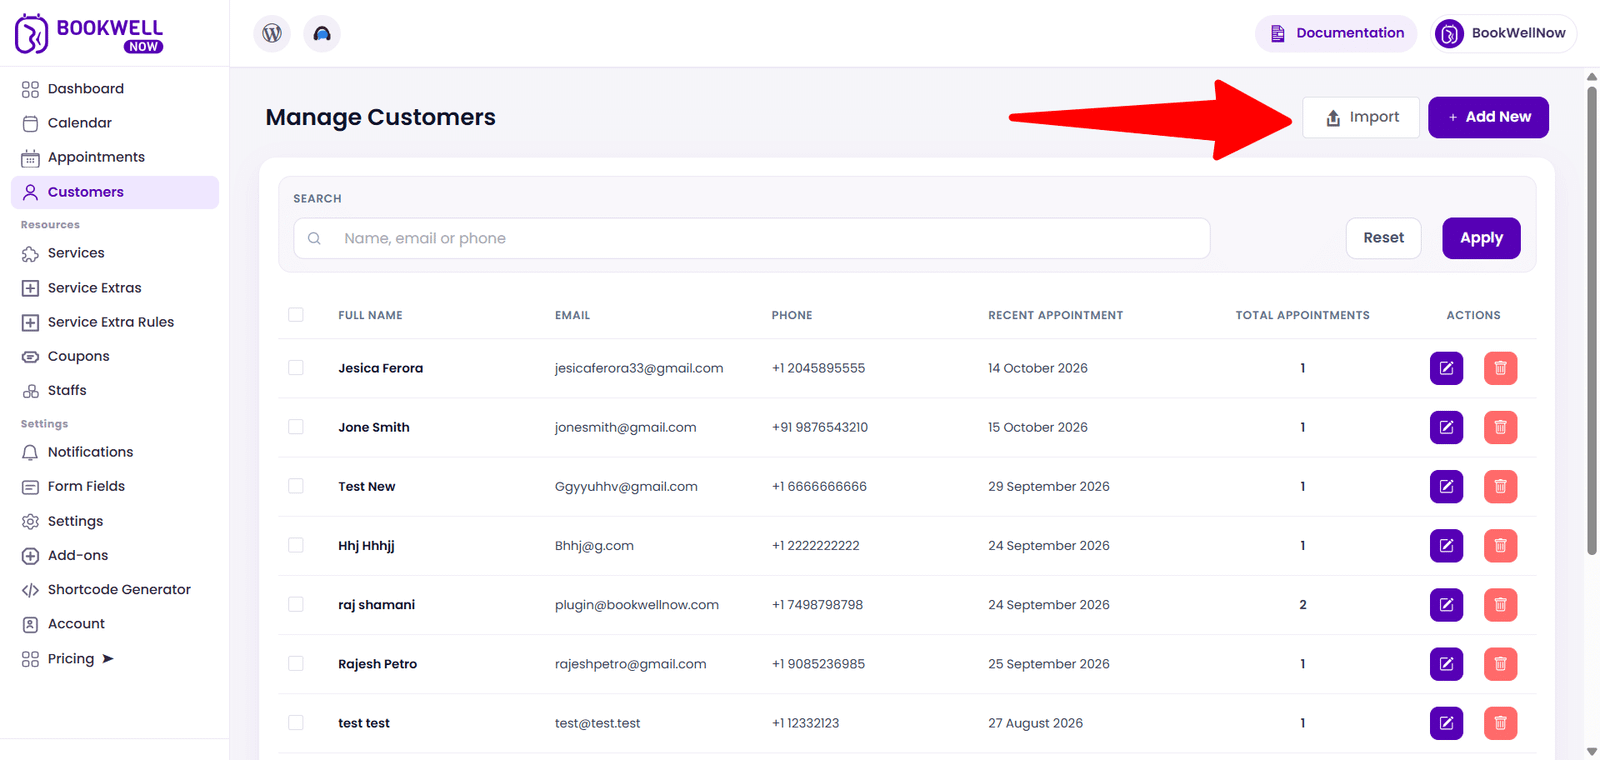Screen dimensions: 1600x760
Task: Open Account in the sidebar
Action: tap(115, 623)
